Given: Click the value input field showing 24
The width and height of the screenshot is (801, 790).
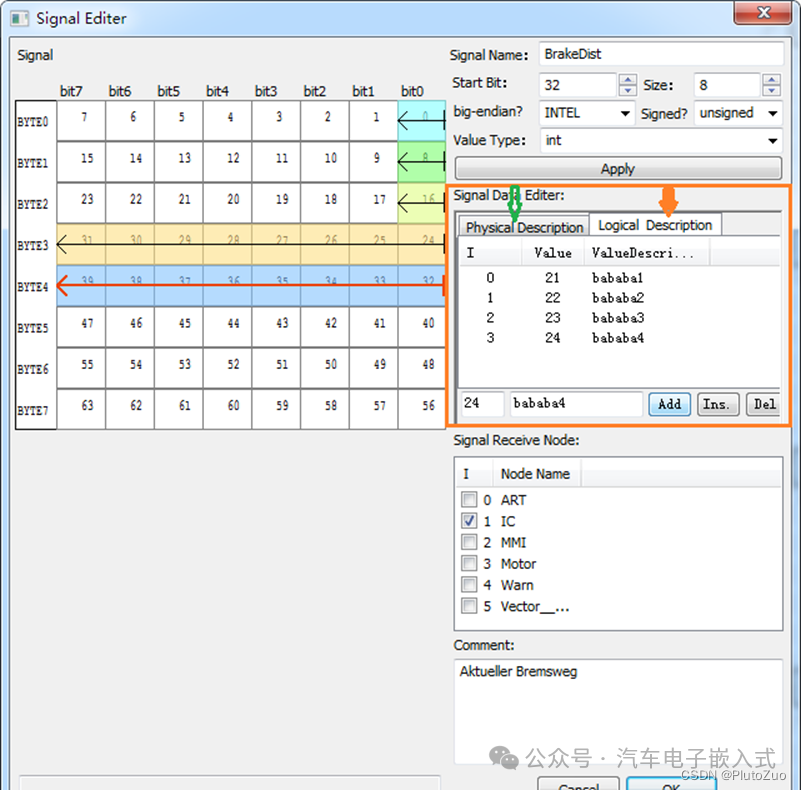Looking at the screenshot, I should (482, 404).
